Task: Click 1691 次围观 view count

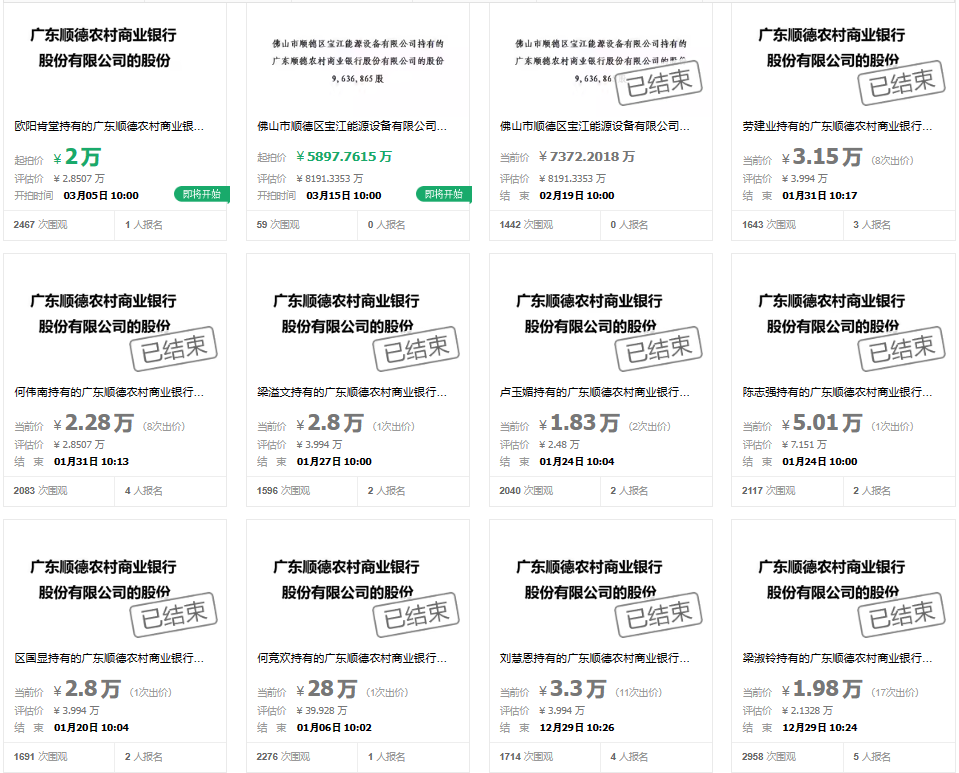Action: pyautogui.click(x=40, y=757)
